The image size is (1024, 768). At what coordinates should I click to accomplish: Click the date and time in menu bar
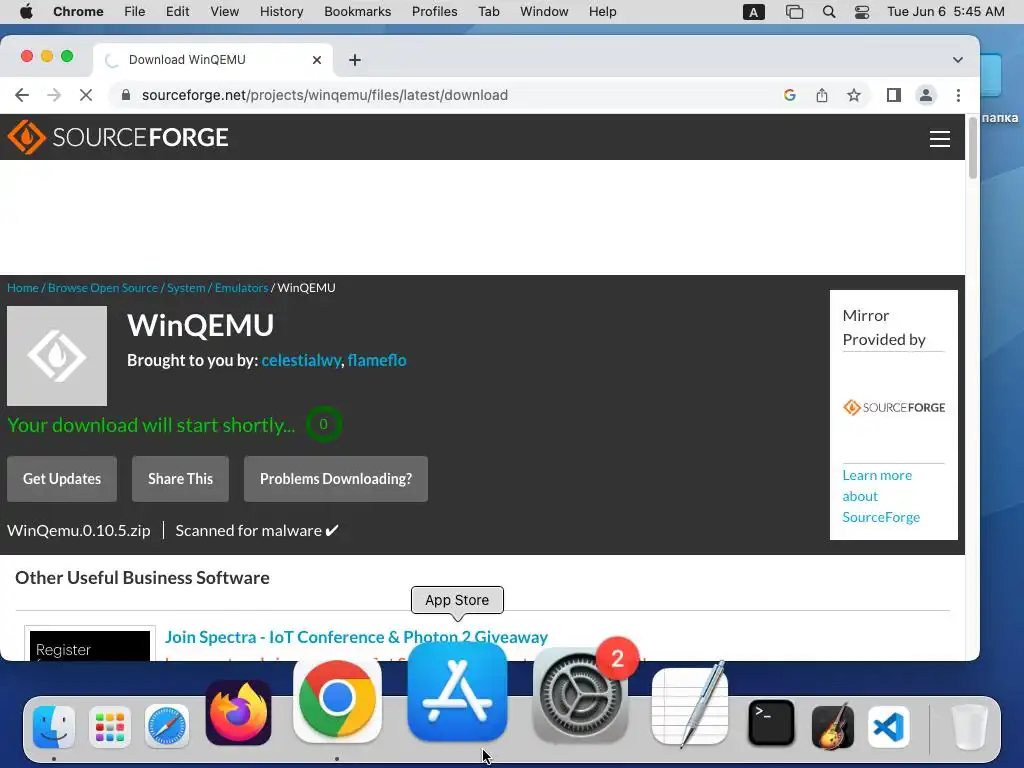click(946, 12)
